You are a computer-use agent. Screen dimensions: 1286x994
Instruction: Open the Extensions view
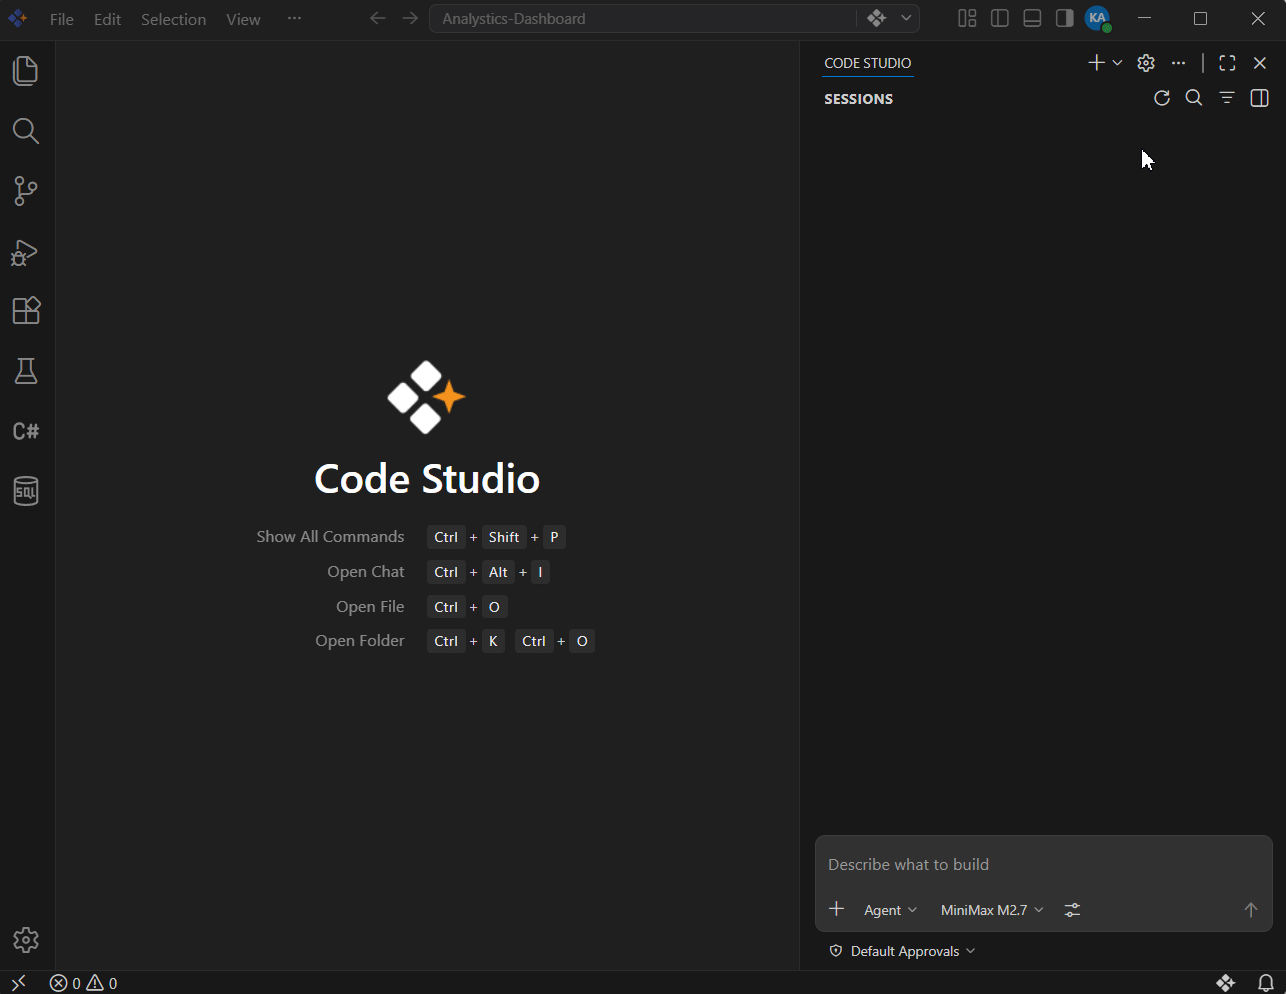point(26,311)
